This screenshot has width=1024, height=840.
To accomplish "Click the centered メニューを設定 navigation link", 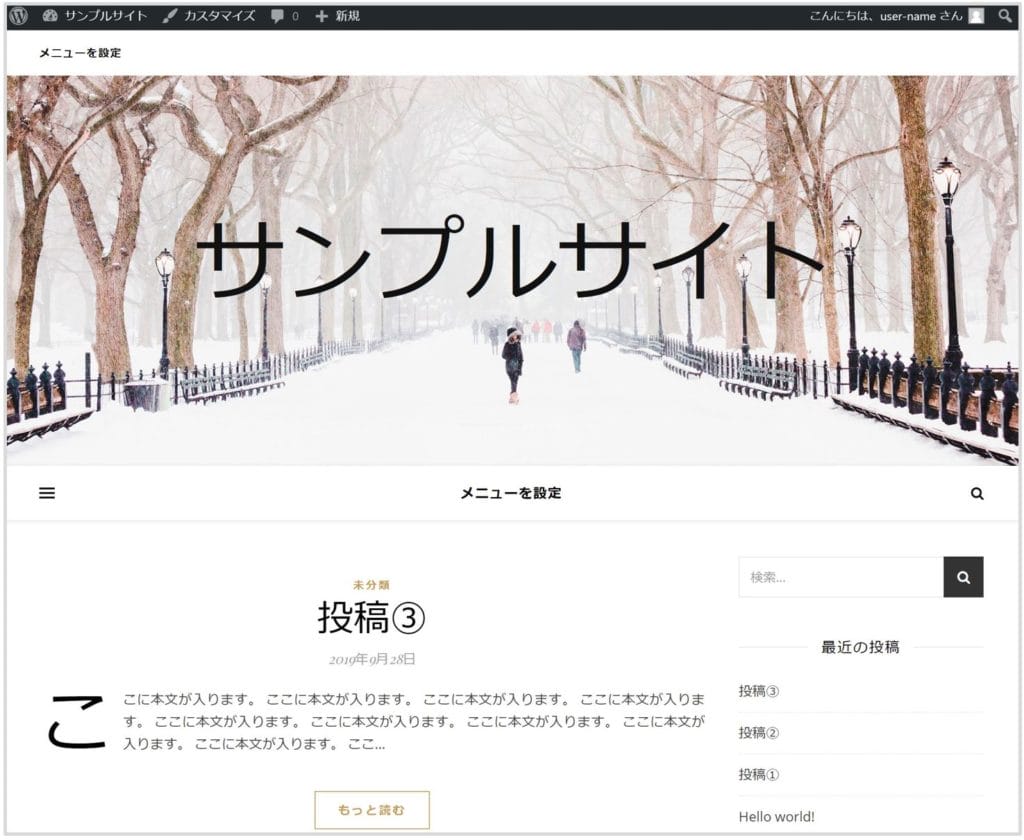I will point(510,493).
